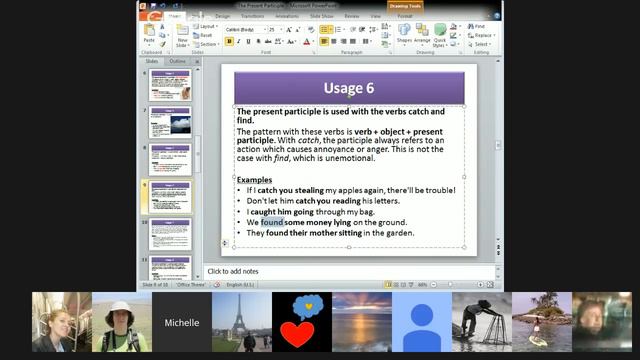The height and width of the screenshot is (360, 640).
Task: Toggle Italic formatting
Action: point(238,41)
